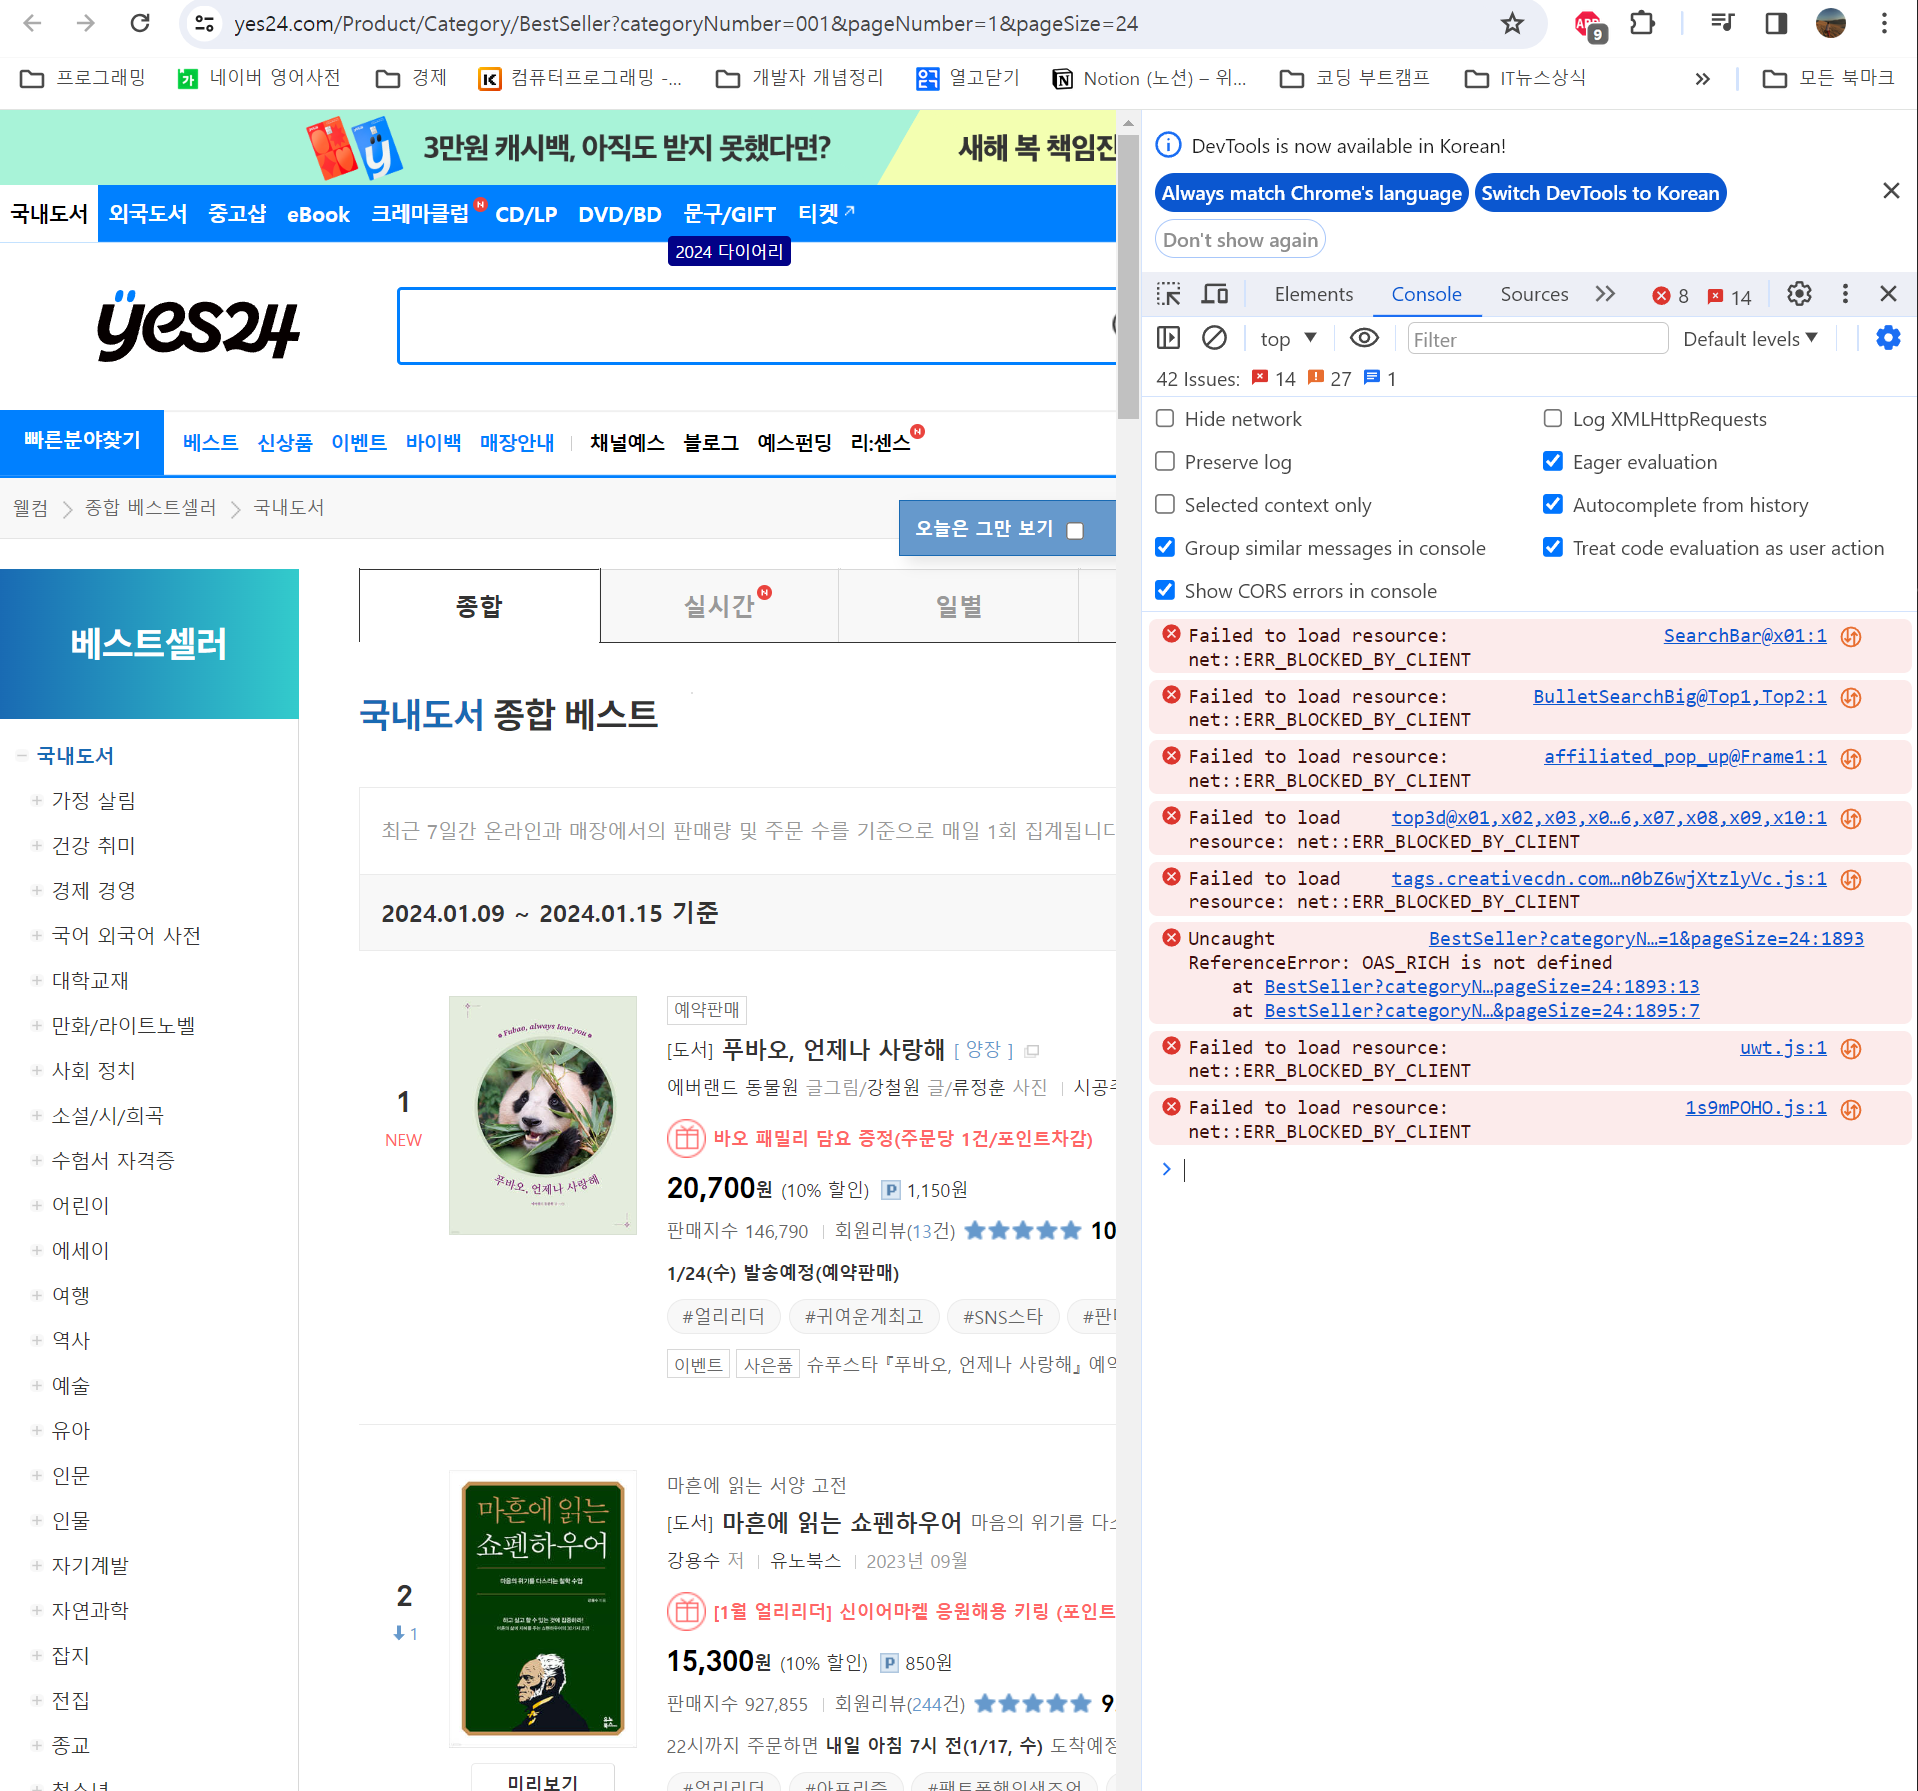Viewport: 1918px width, 1791px height.
Task: Click the 빠른분야찾기 button
Action: click(x=82, y=441)
